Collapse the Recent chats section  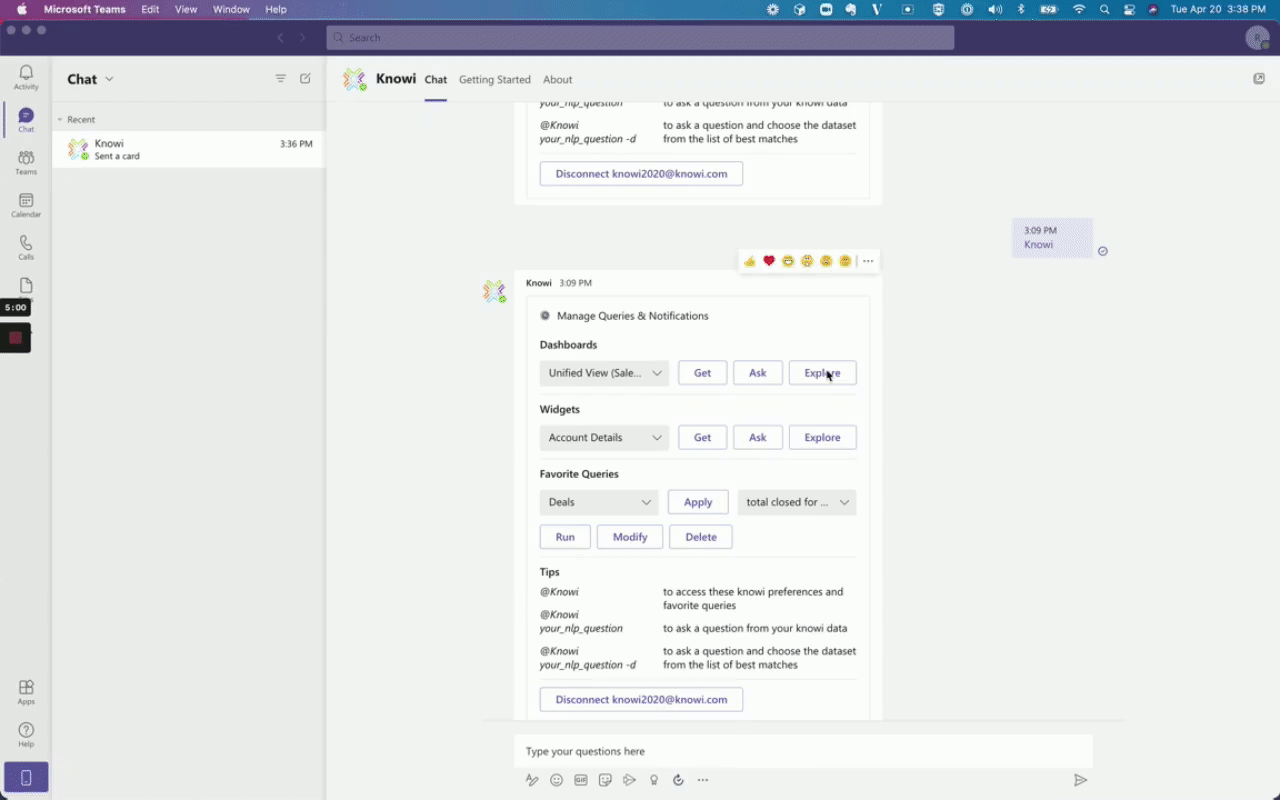coord(60,120)
